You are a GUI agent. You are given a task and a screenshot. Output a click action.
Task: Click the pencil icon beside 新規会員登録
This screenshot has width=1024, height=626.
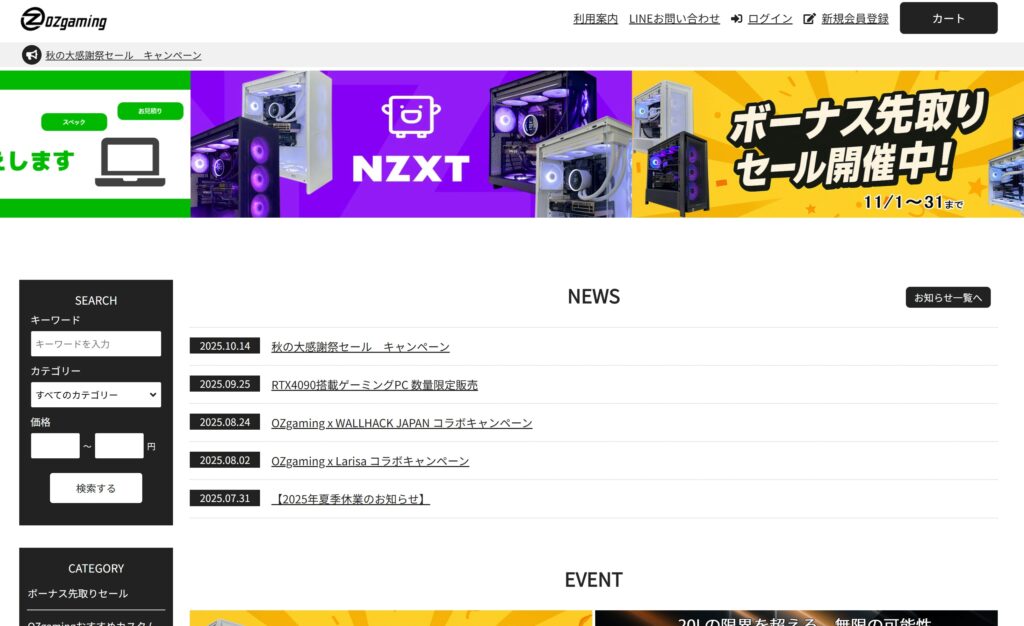pos(809,18)
